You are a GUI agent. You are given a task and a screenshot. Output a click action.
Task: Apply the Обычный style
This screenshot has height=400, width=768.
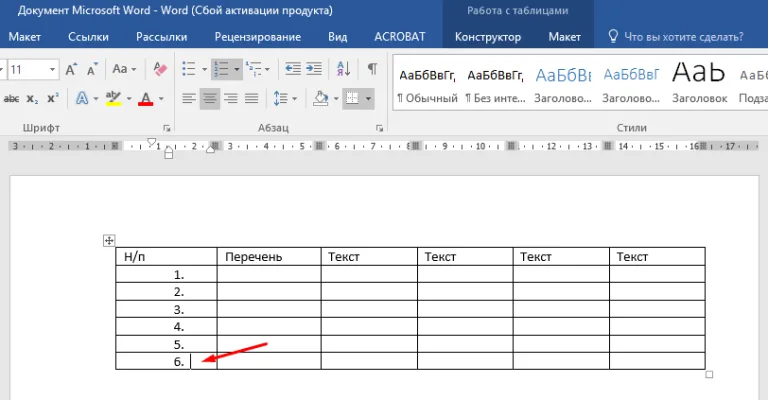click(427, 84)
